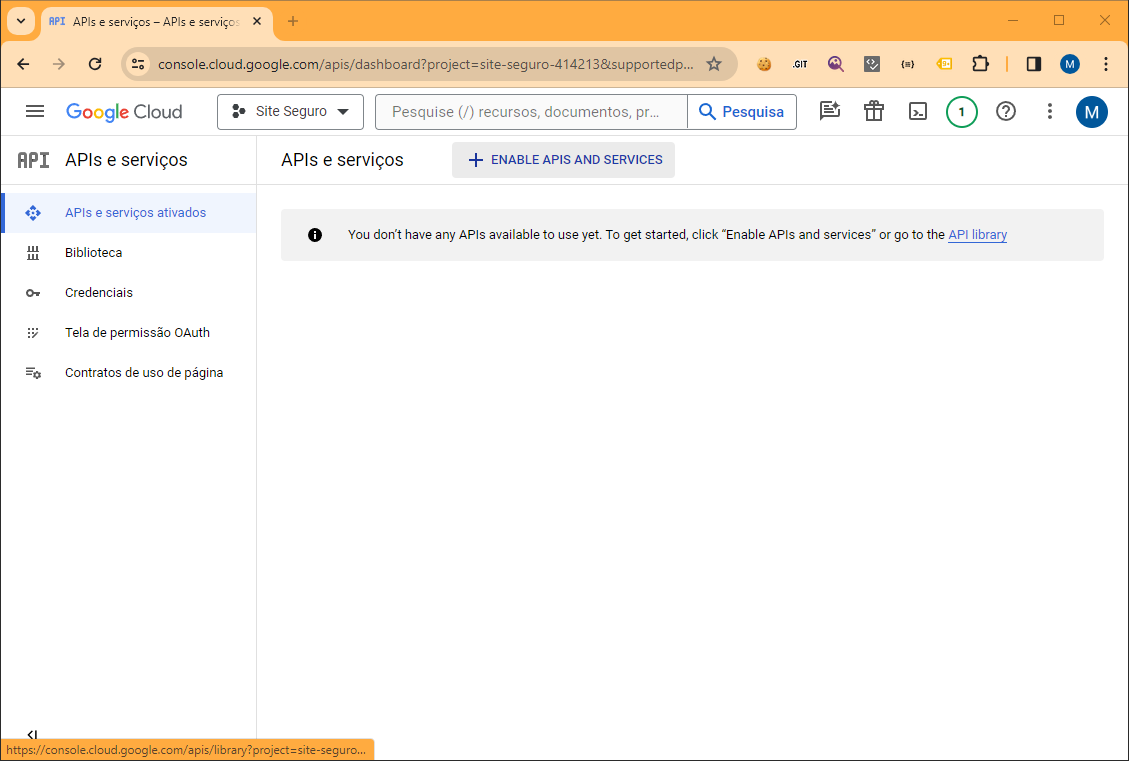The height and width of the screenshot is (761, 1129).
Task: Open the Chrome three-dot menu
Action: point(1106,64)
